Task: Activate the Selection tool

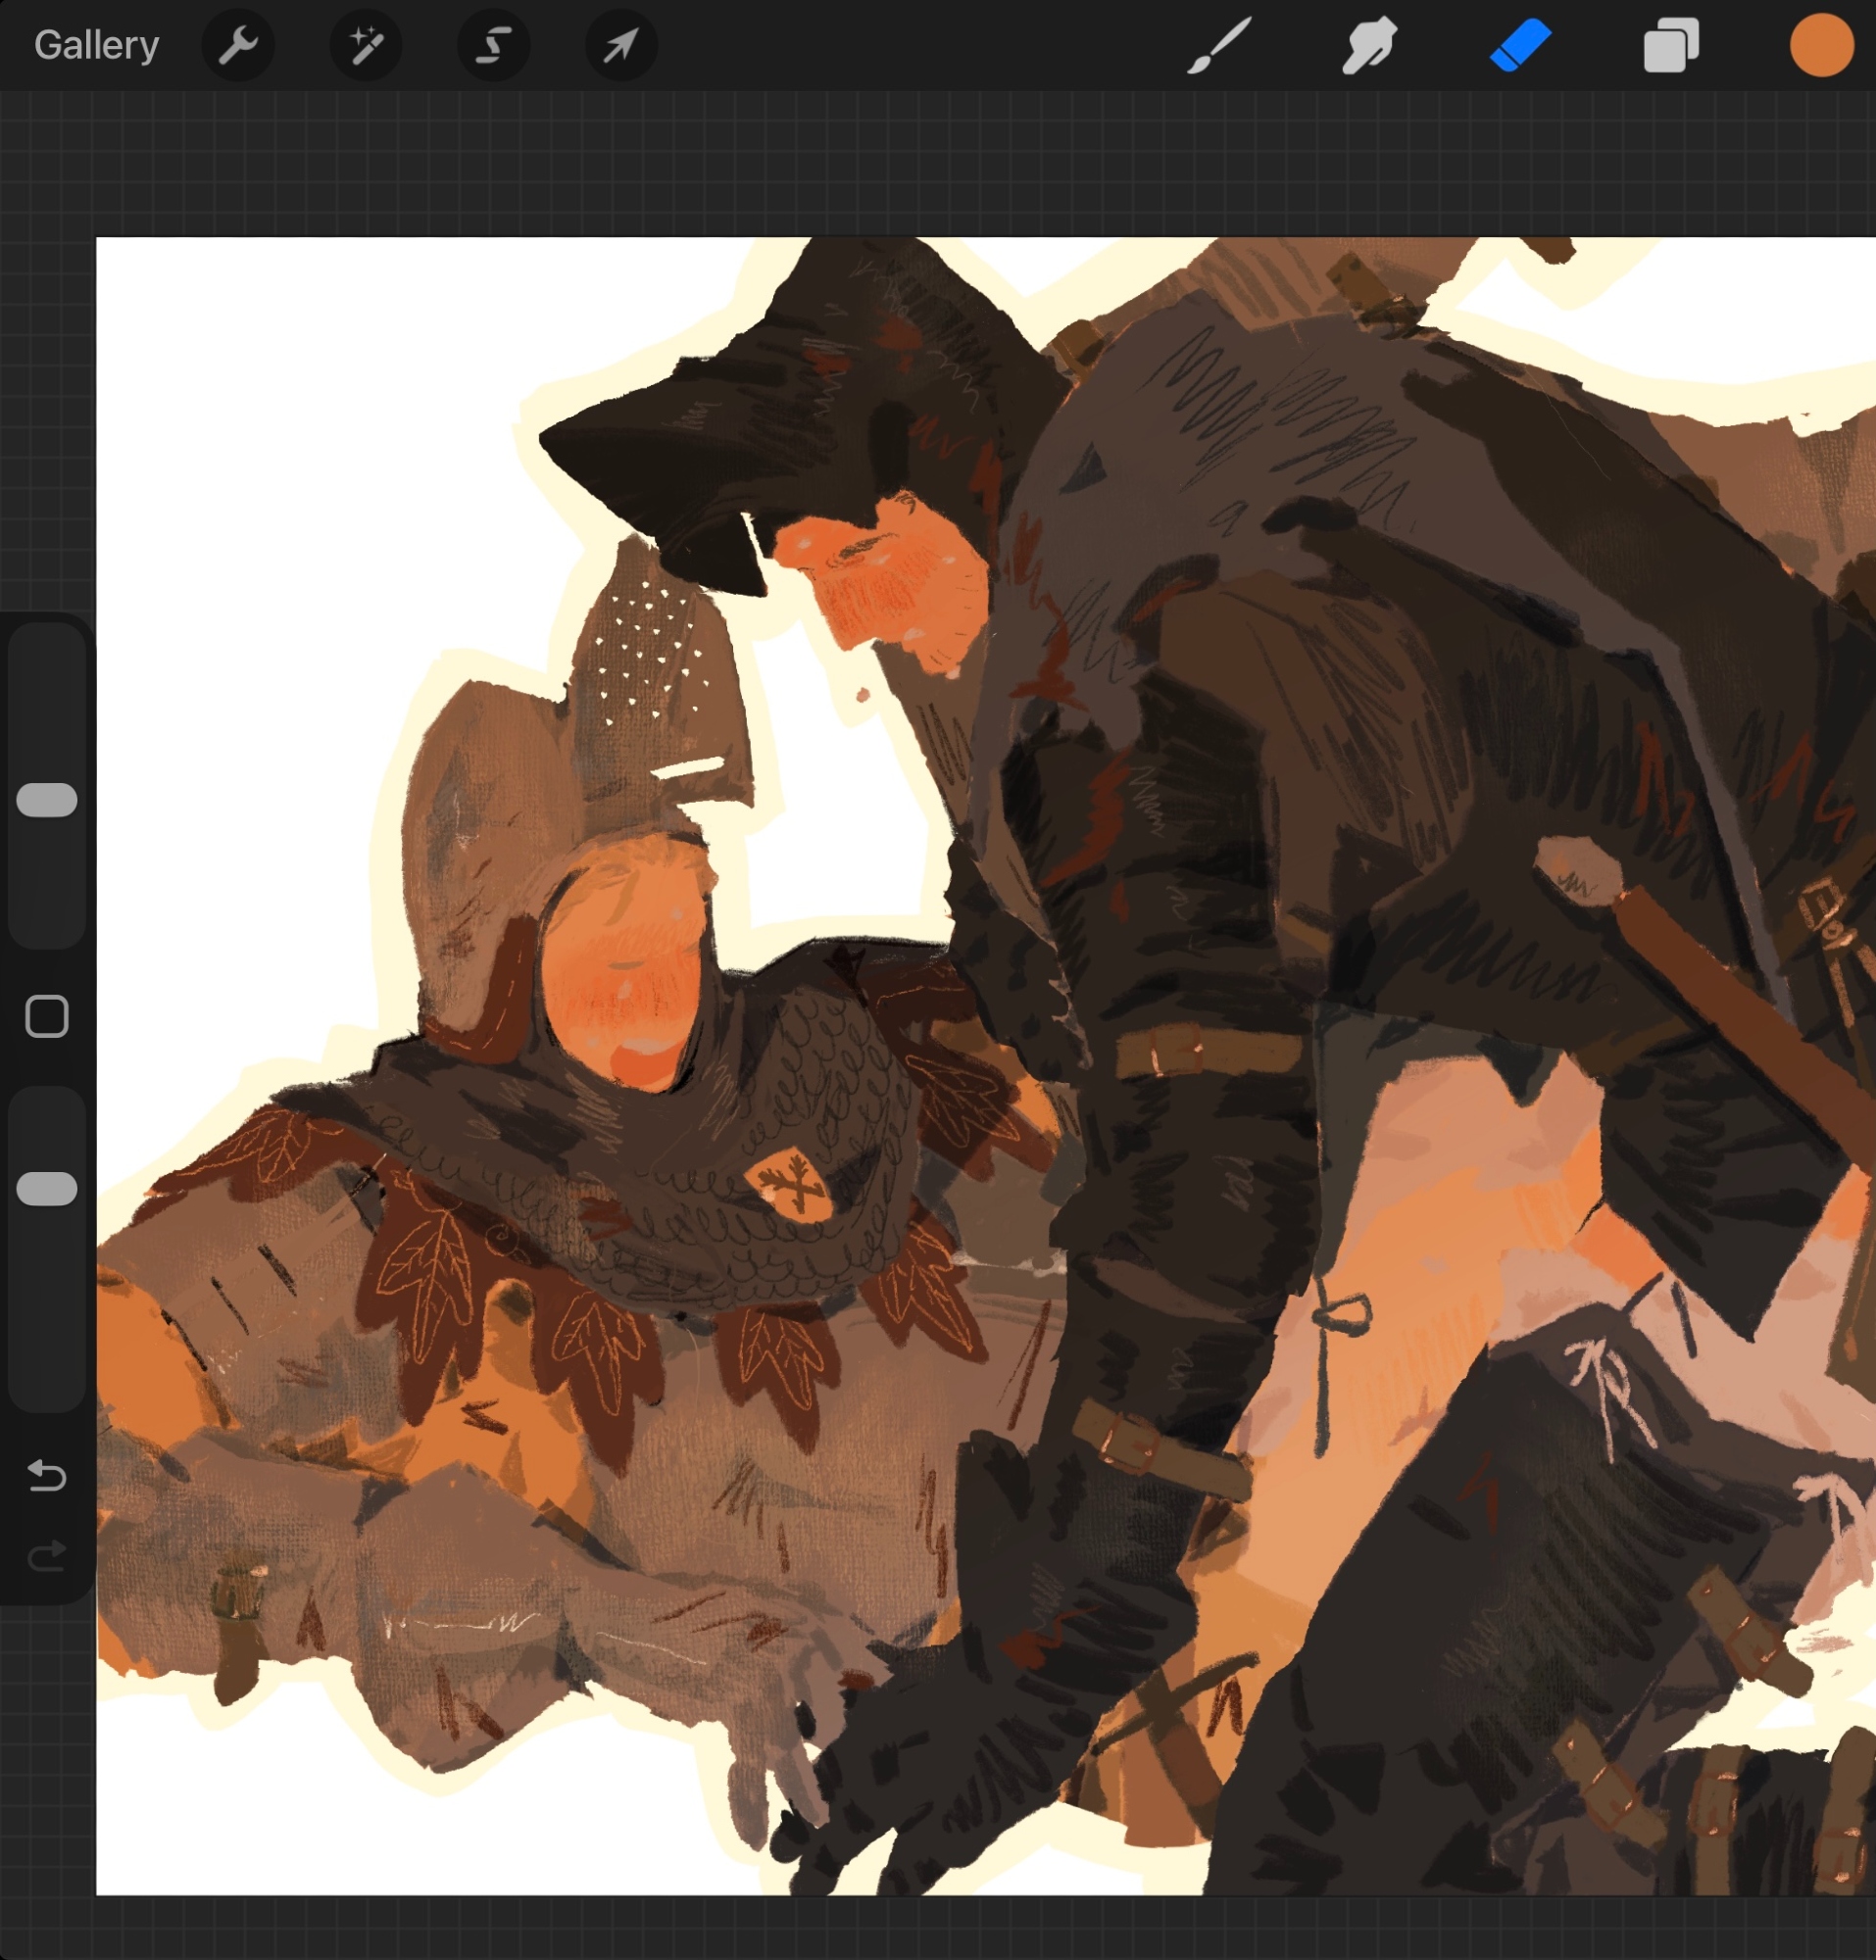Action: pos(493,46)
